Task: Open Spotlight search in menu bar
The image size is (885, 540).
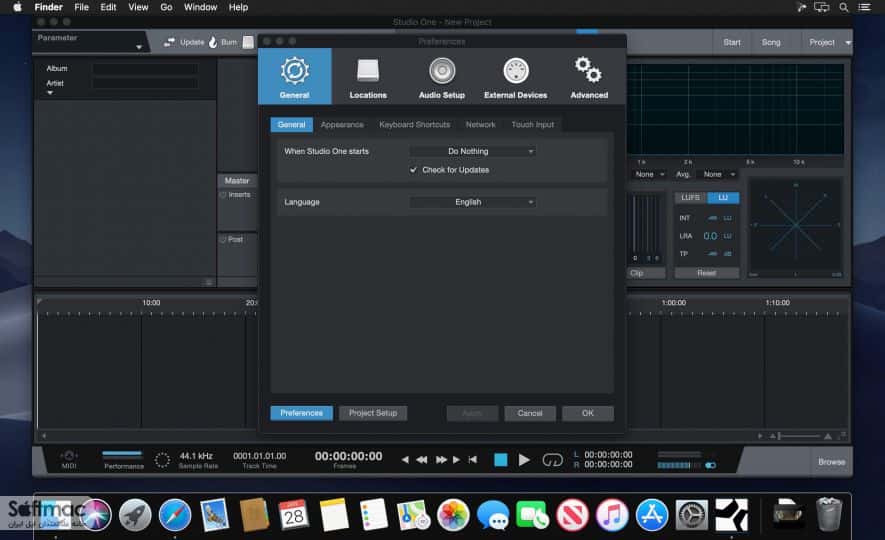Action: (x=844, y=7)
